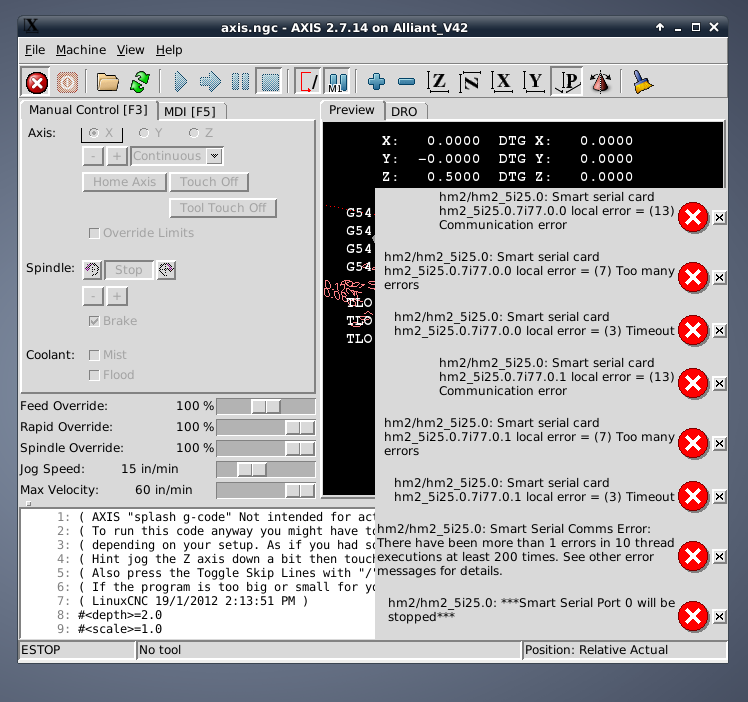Select the Y axis radio button

(x=151, y=133)
